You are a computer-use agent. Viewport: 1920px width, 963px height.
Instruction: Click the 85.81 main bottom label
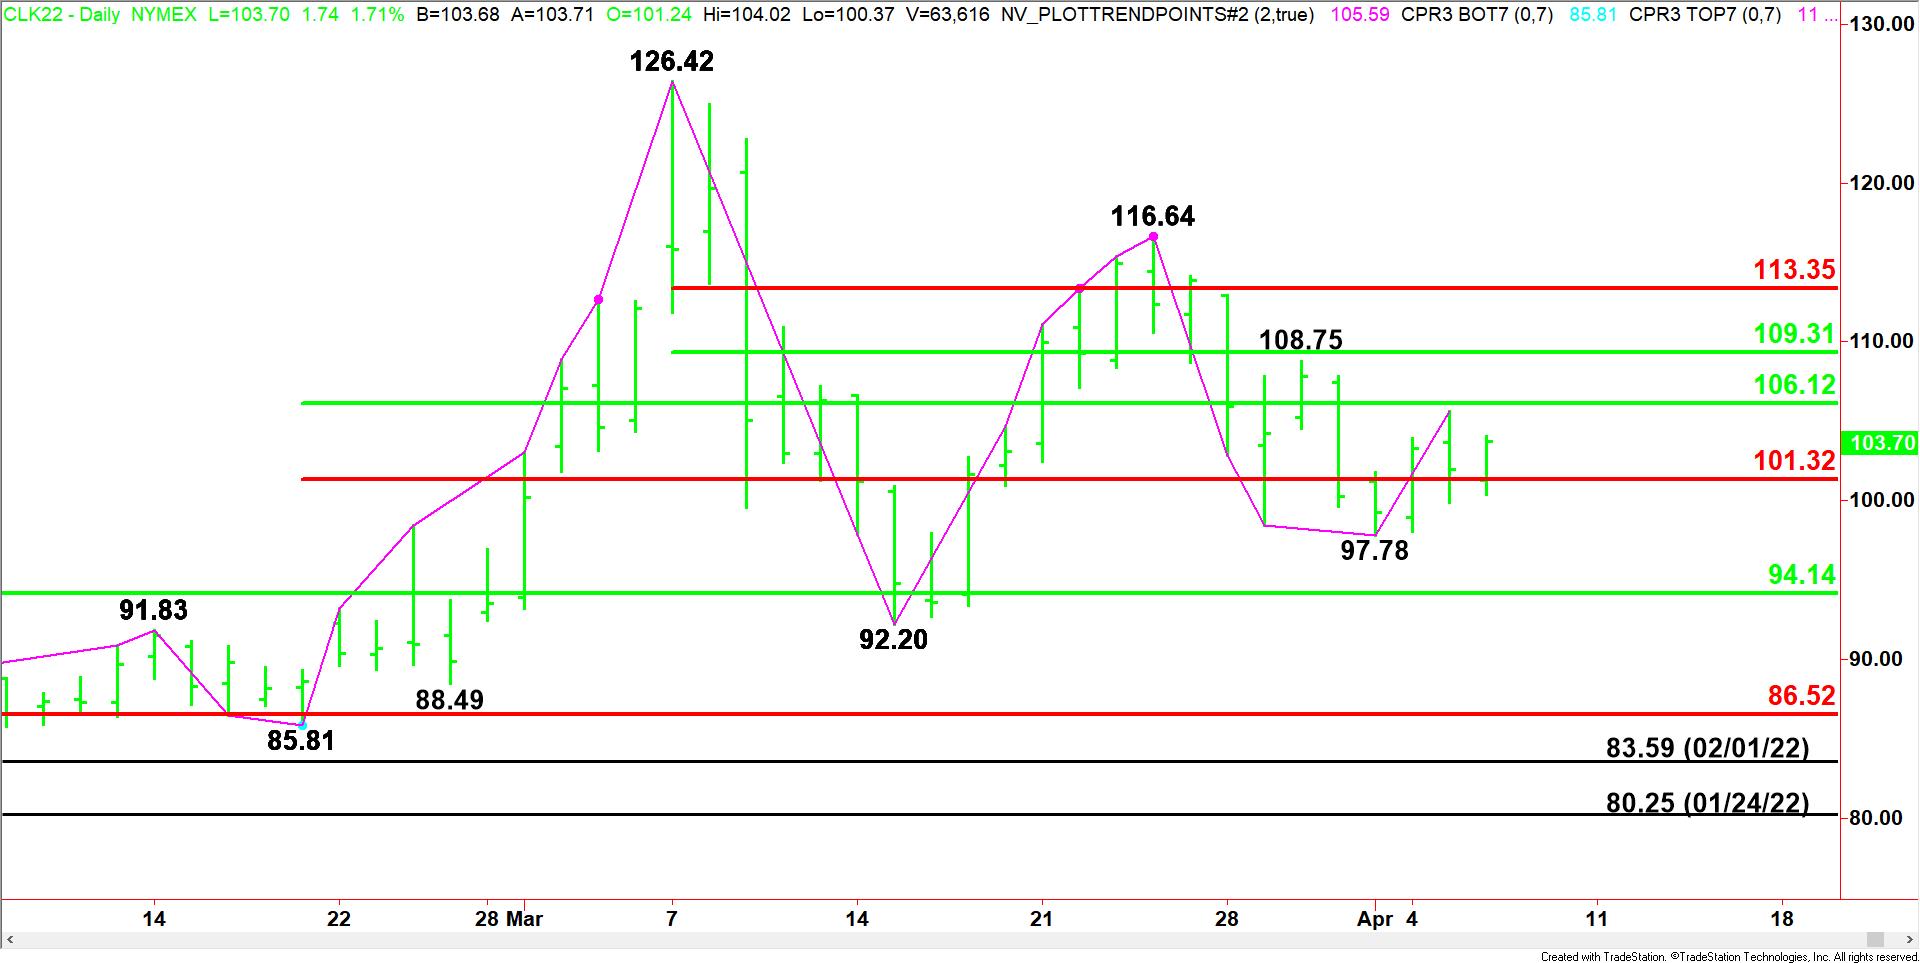point(301,741)
